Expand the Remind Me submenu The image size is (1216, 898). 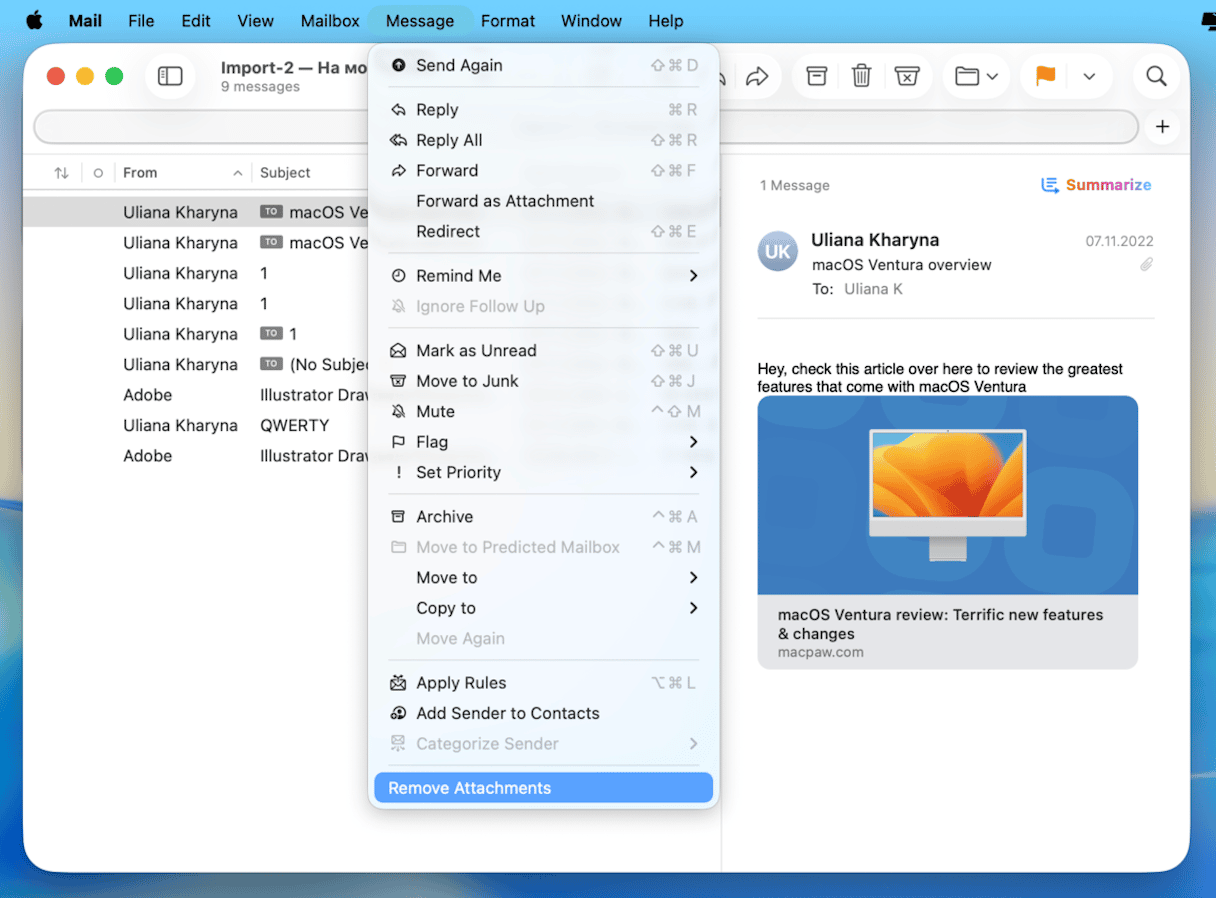point(544,276)
